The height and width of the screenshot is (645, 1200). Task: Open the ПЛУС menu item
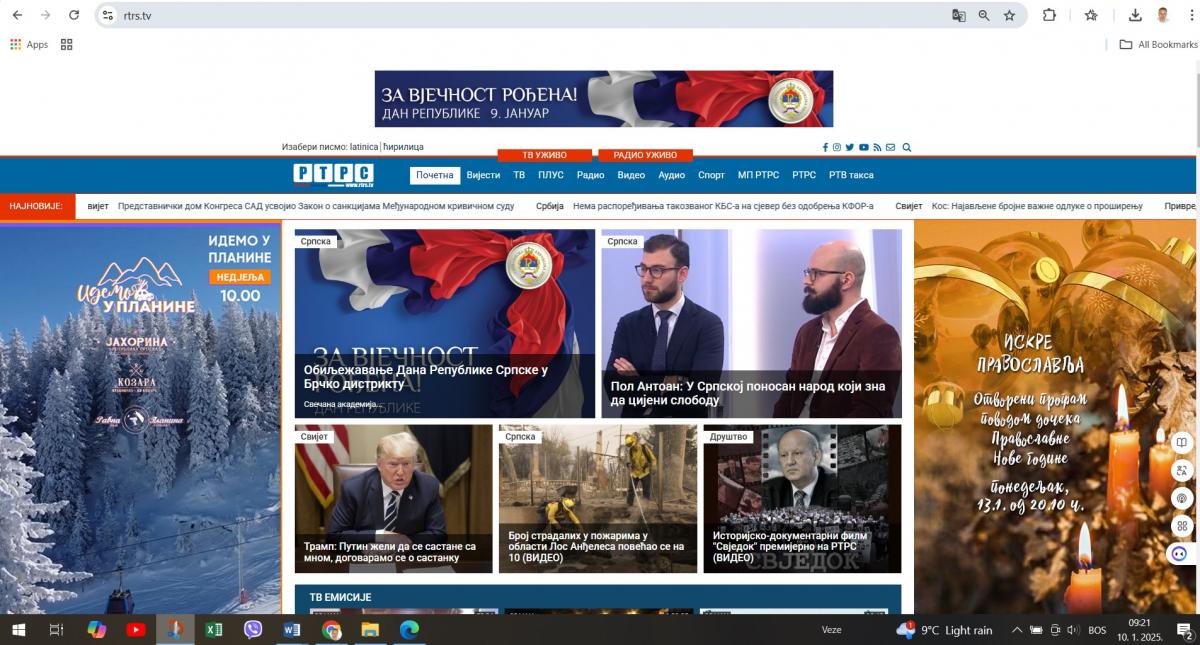pyautogui.click(x=551, y=175)
